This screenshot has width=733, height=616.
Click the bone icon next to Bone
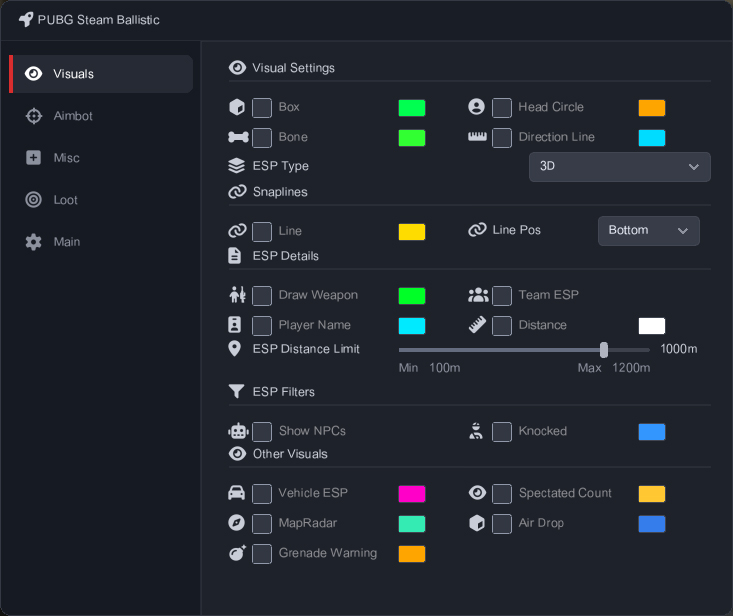tap(238, 137)
